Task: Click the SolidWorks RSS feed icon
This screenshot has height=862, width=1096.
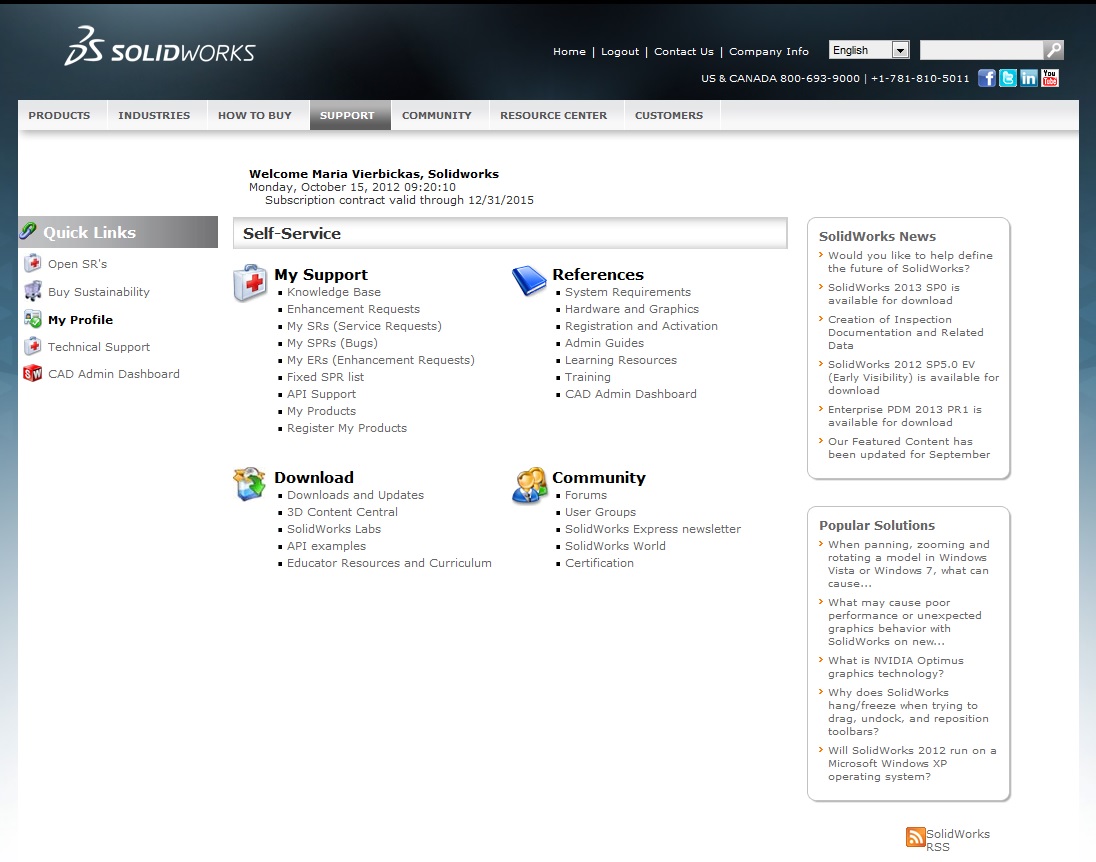Action: pyautogui.click(x=915, y=837)
